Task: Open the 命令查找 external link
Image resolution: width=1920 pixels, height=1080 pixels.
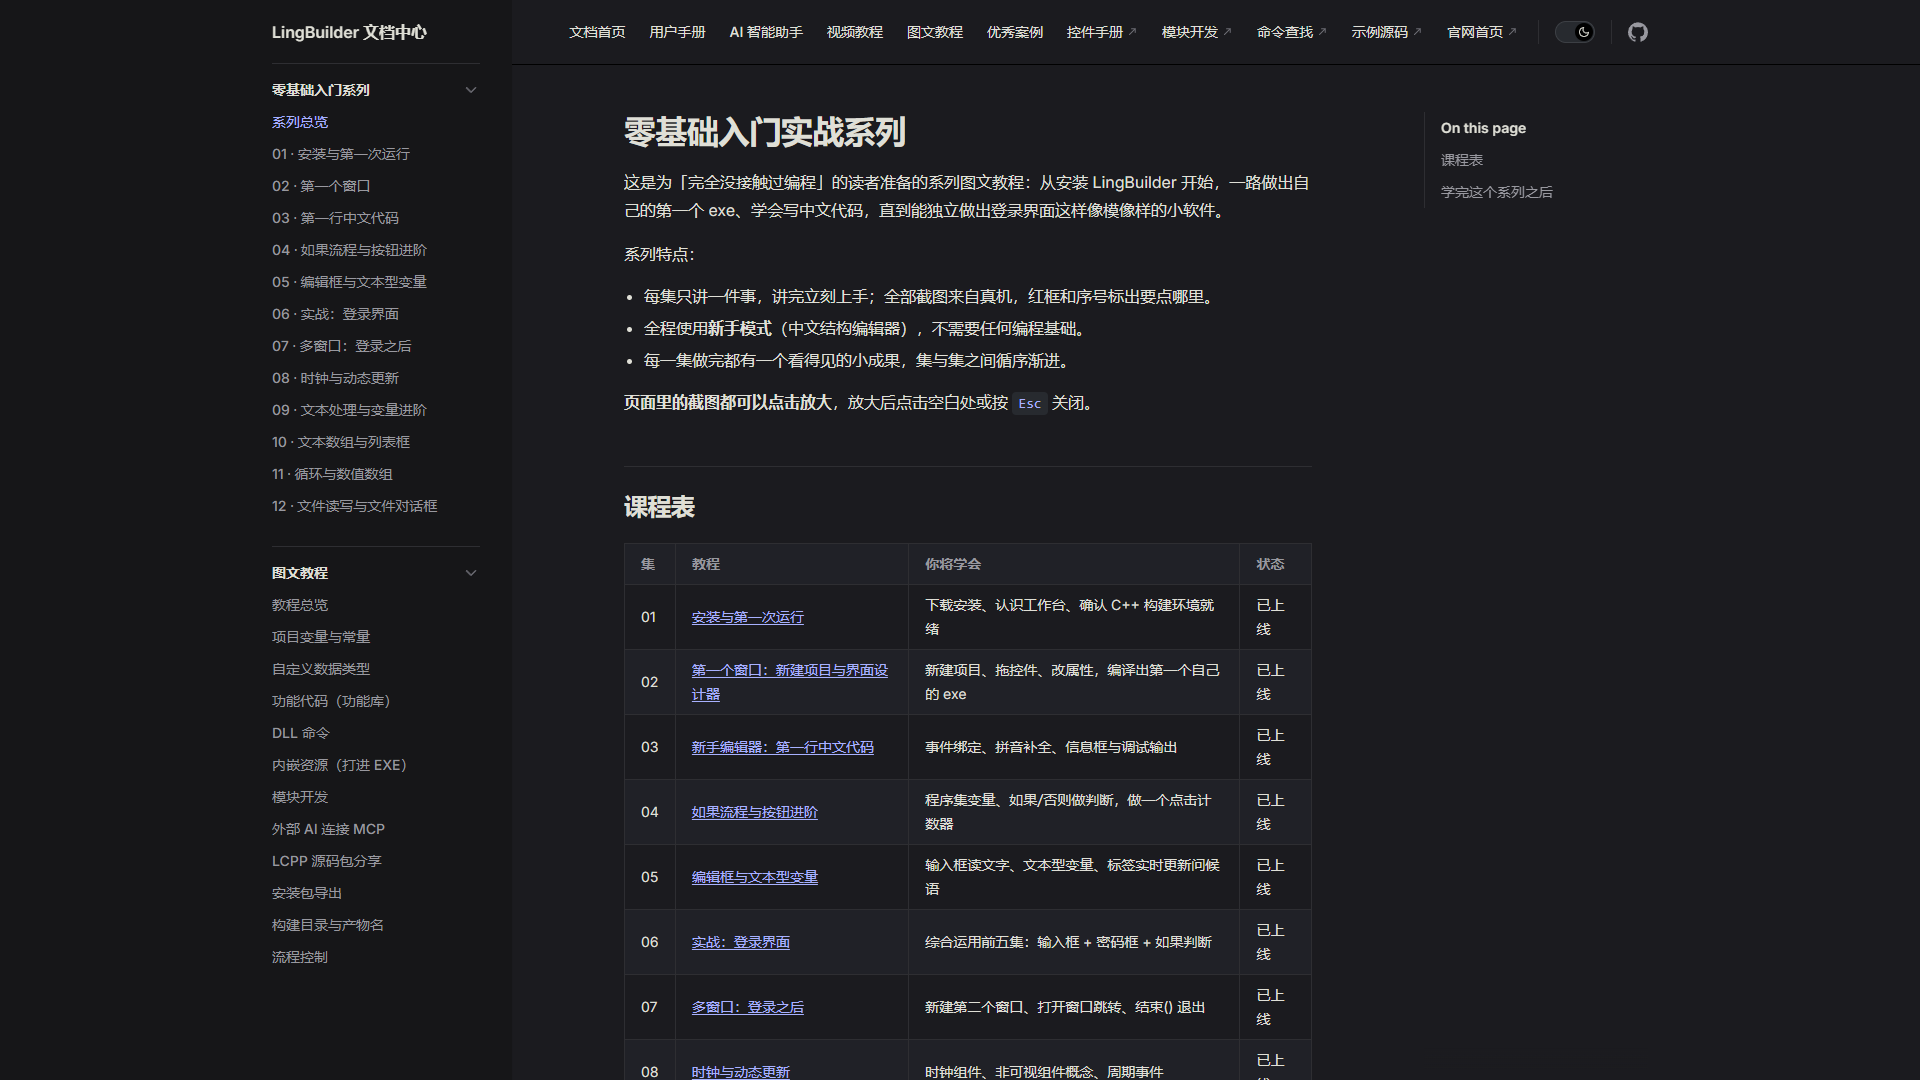Action: coord(1292,32)
